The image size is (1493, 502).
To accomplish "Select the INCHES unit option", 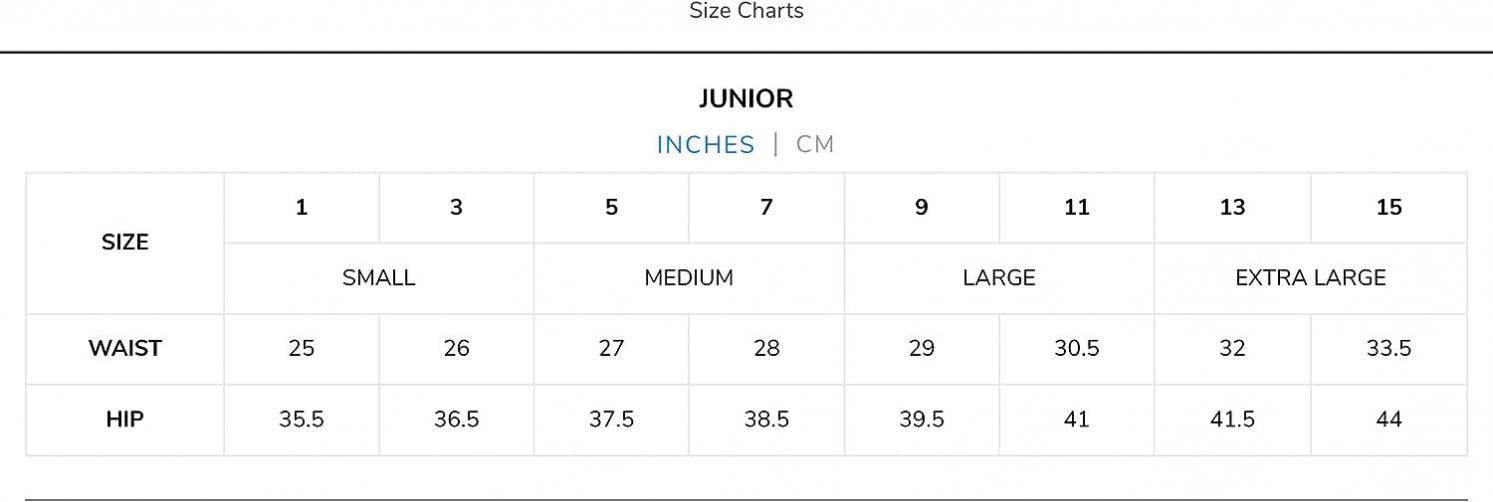I will (x=705, y=144).
